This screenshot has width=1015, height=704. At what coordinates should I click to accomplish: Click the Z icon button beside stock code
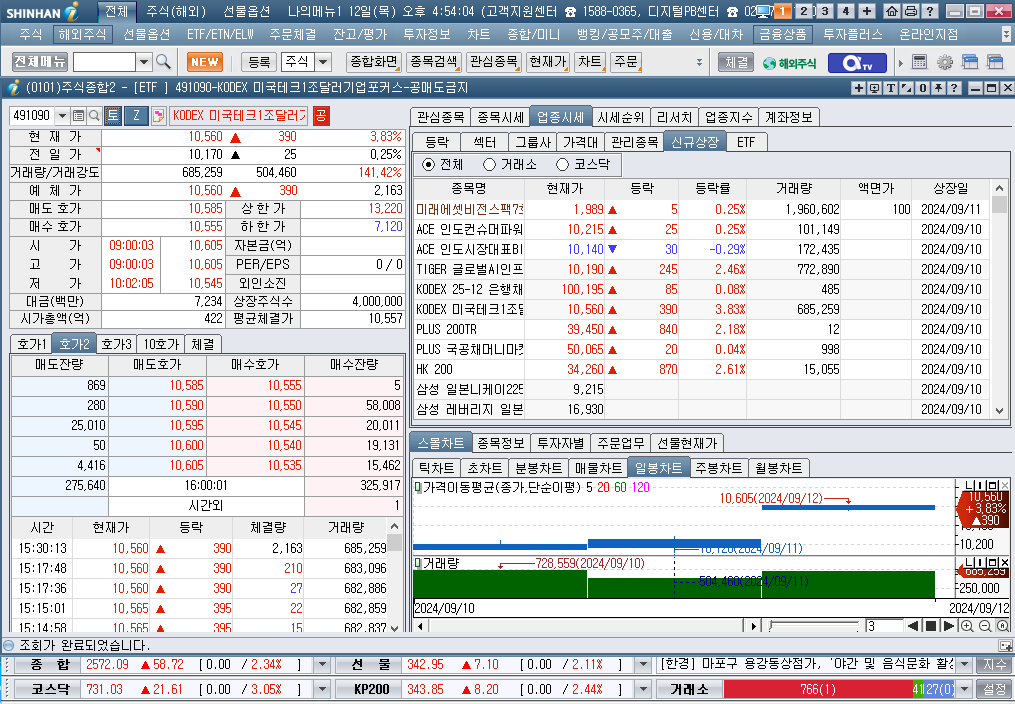pos(136,116)
